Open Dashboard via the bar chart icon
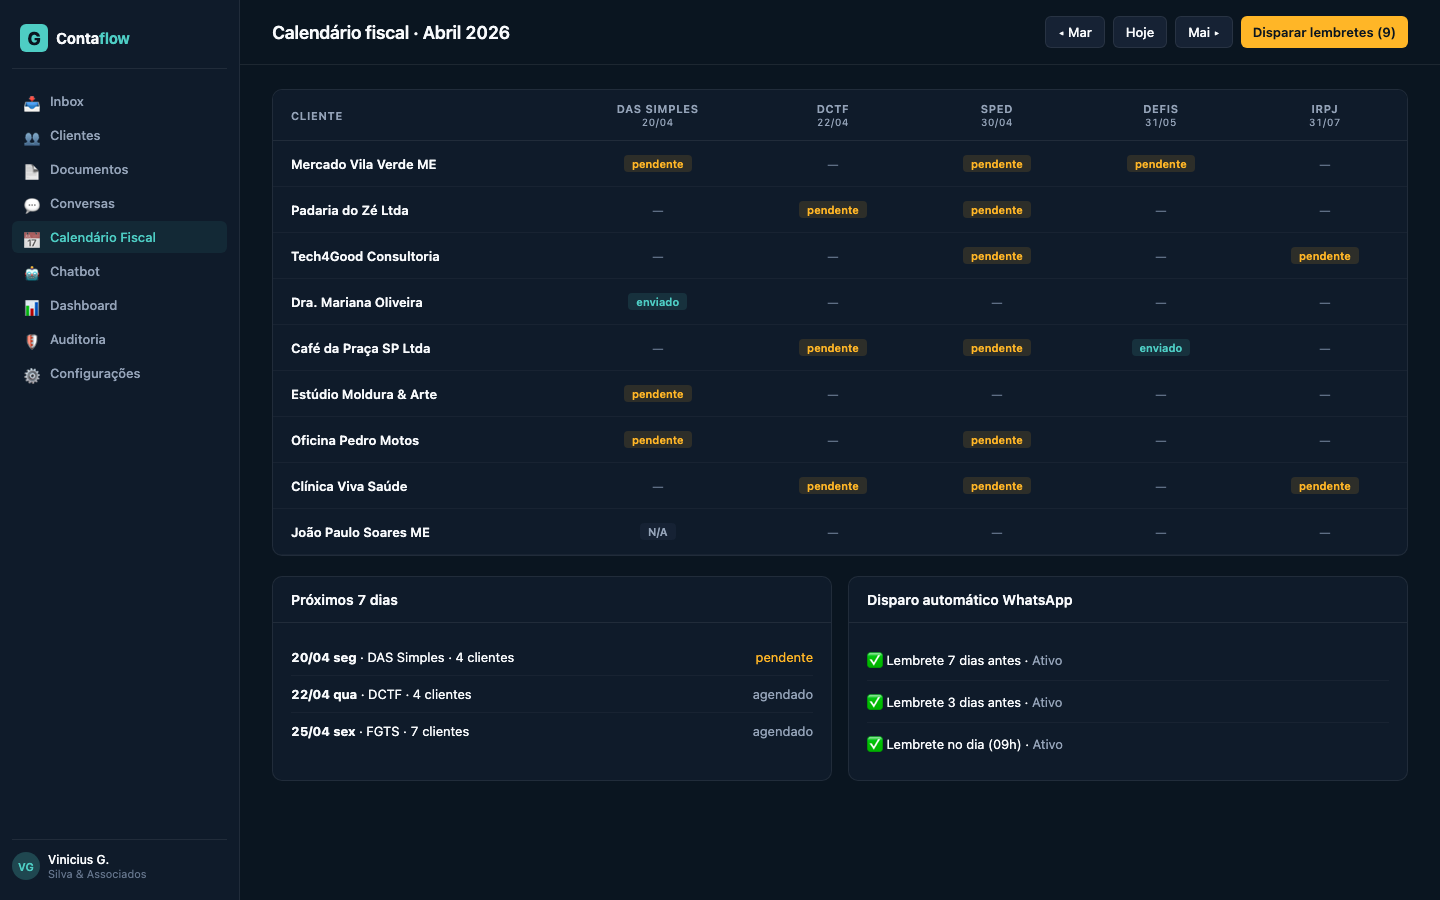 [x=32, y=307]
